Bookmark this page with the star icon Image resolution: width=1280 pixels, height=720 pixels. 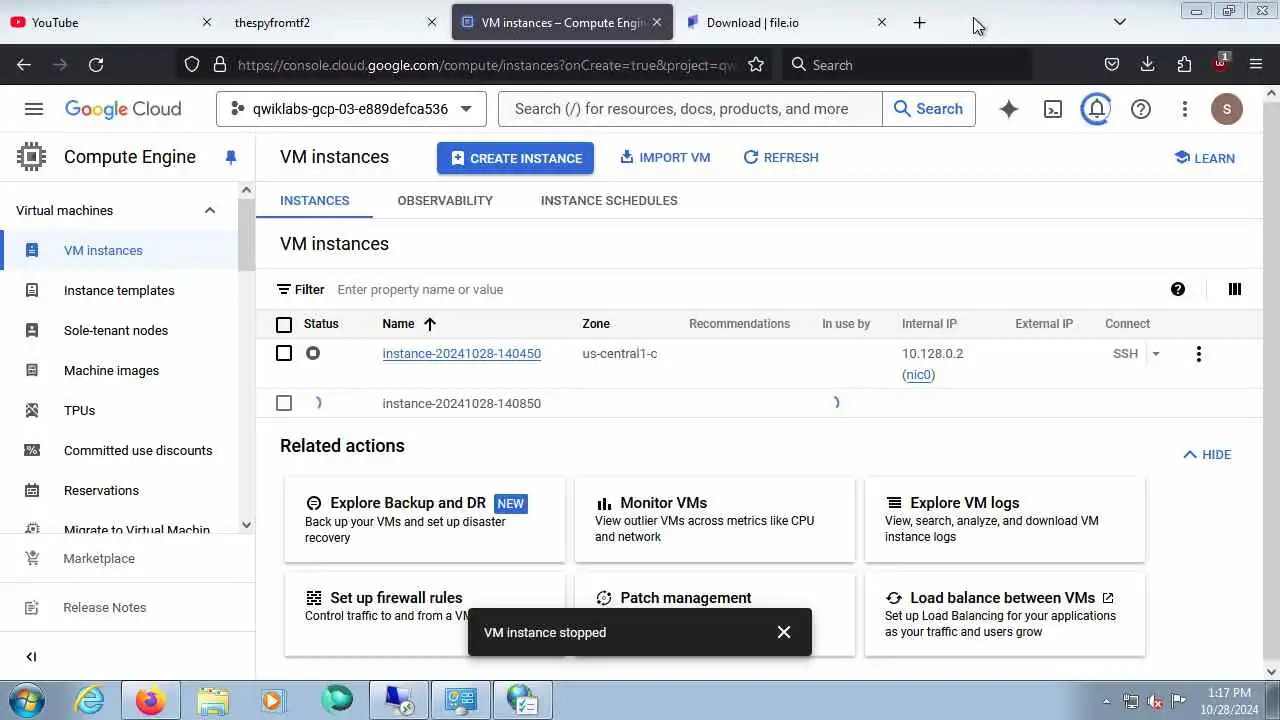tap(756, 64)
